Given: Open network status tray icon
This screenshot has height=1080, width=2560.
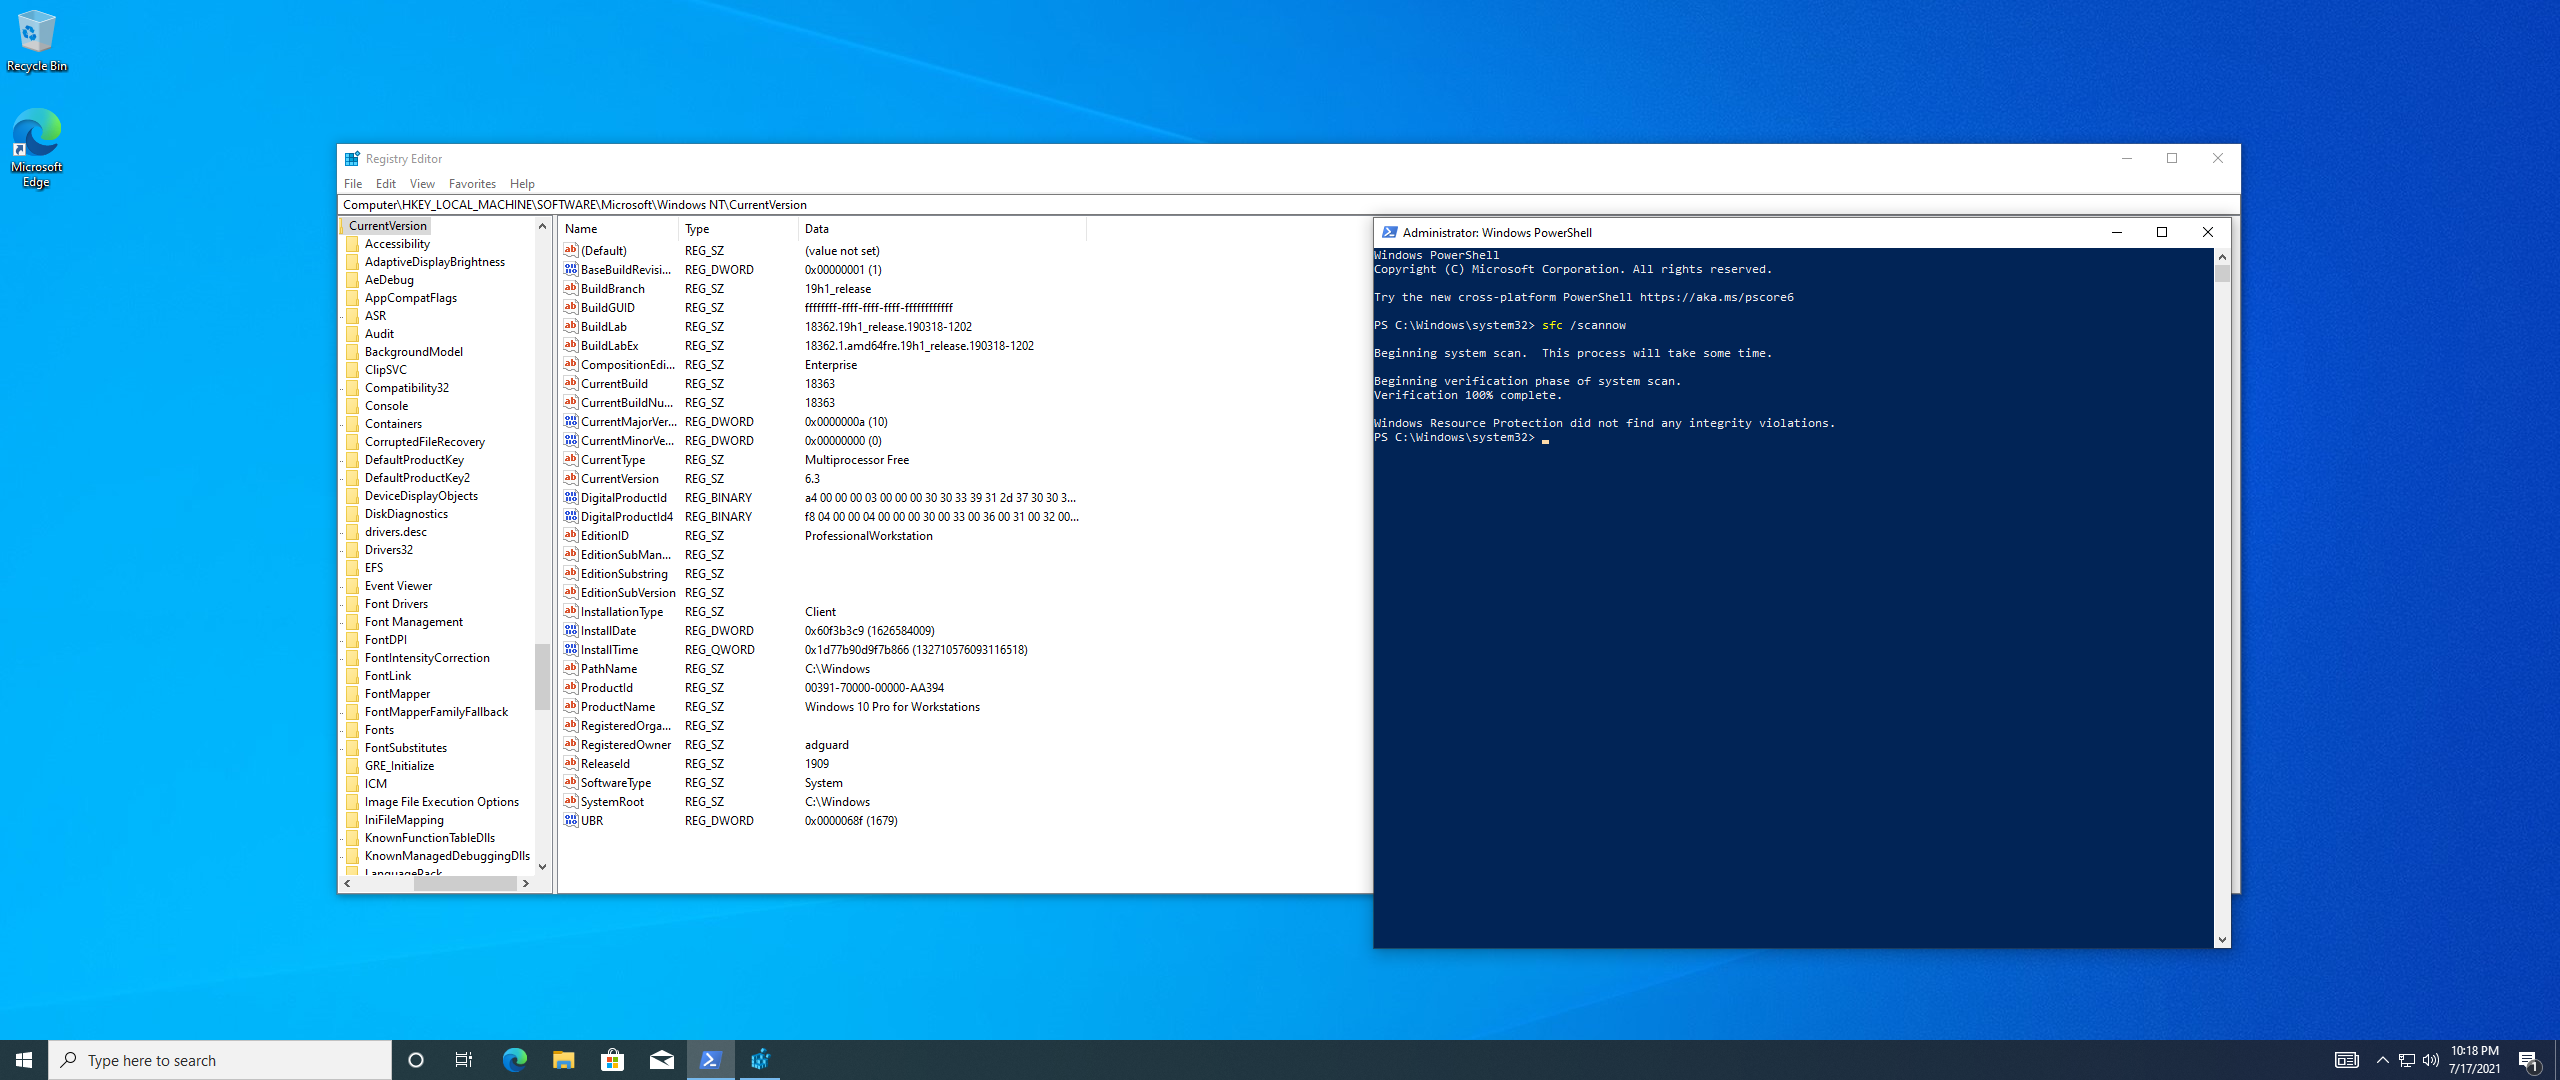Looking at the screenshot, I should (2407, 1060).
